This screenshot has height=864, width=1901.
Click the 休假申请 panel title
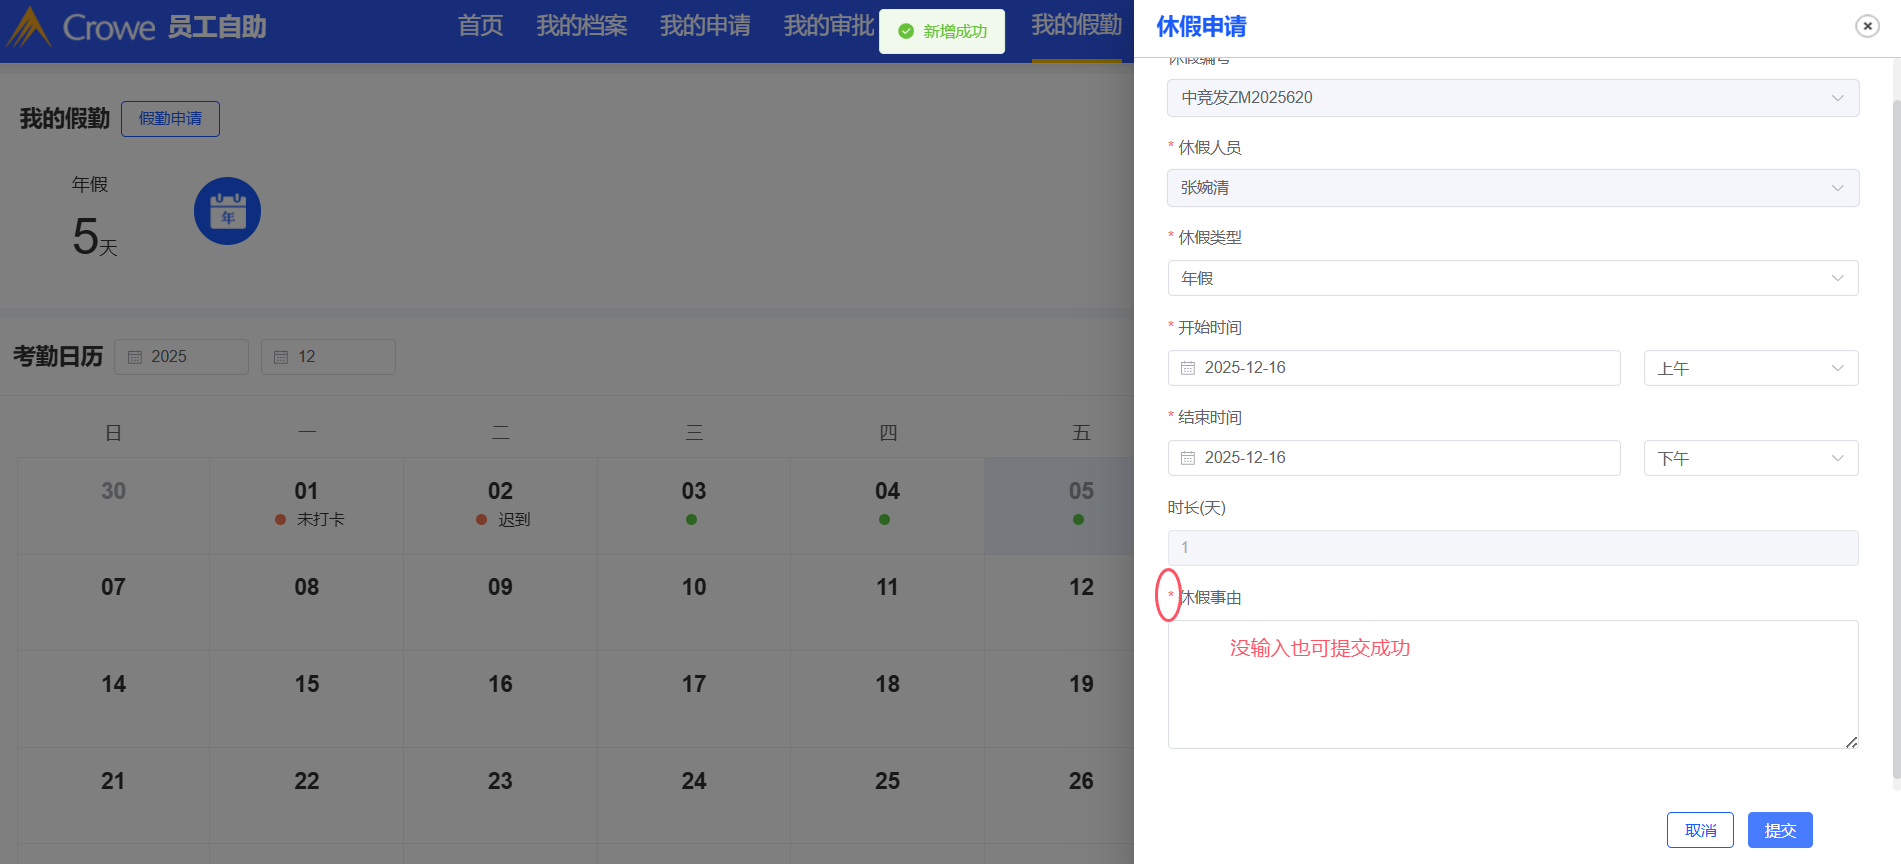(1201, 27)
